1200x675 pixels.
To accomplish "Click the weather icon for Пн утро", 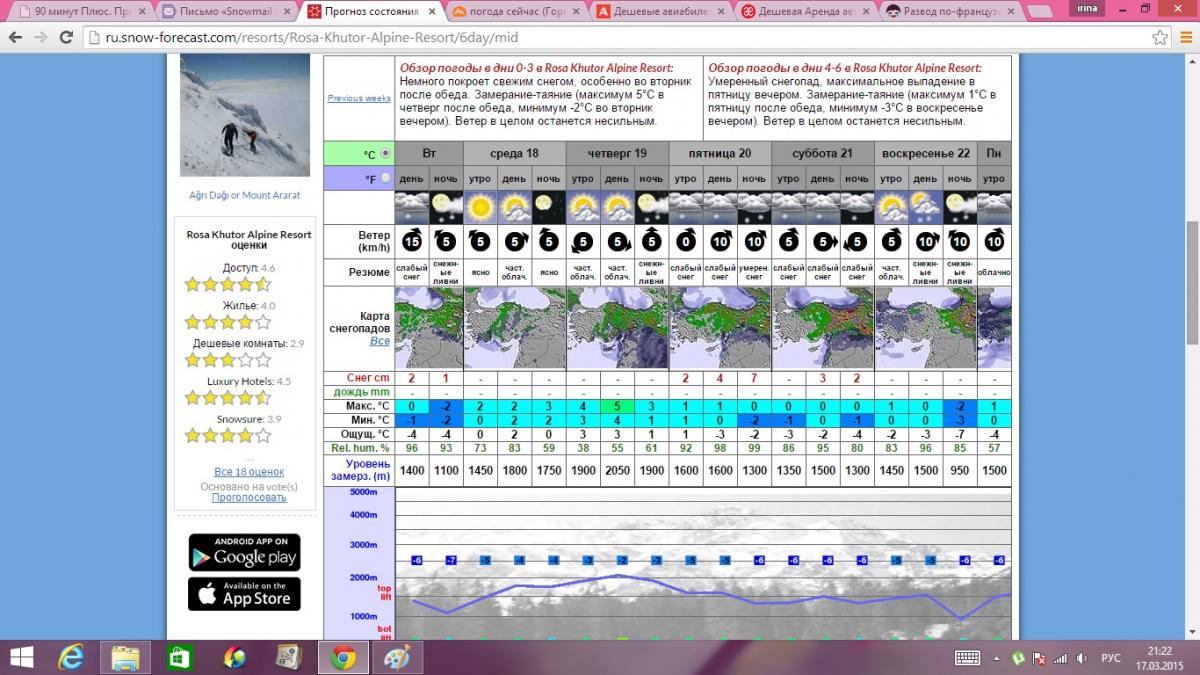I will [x=994, y=207].
